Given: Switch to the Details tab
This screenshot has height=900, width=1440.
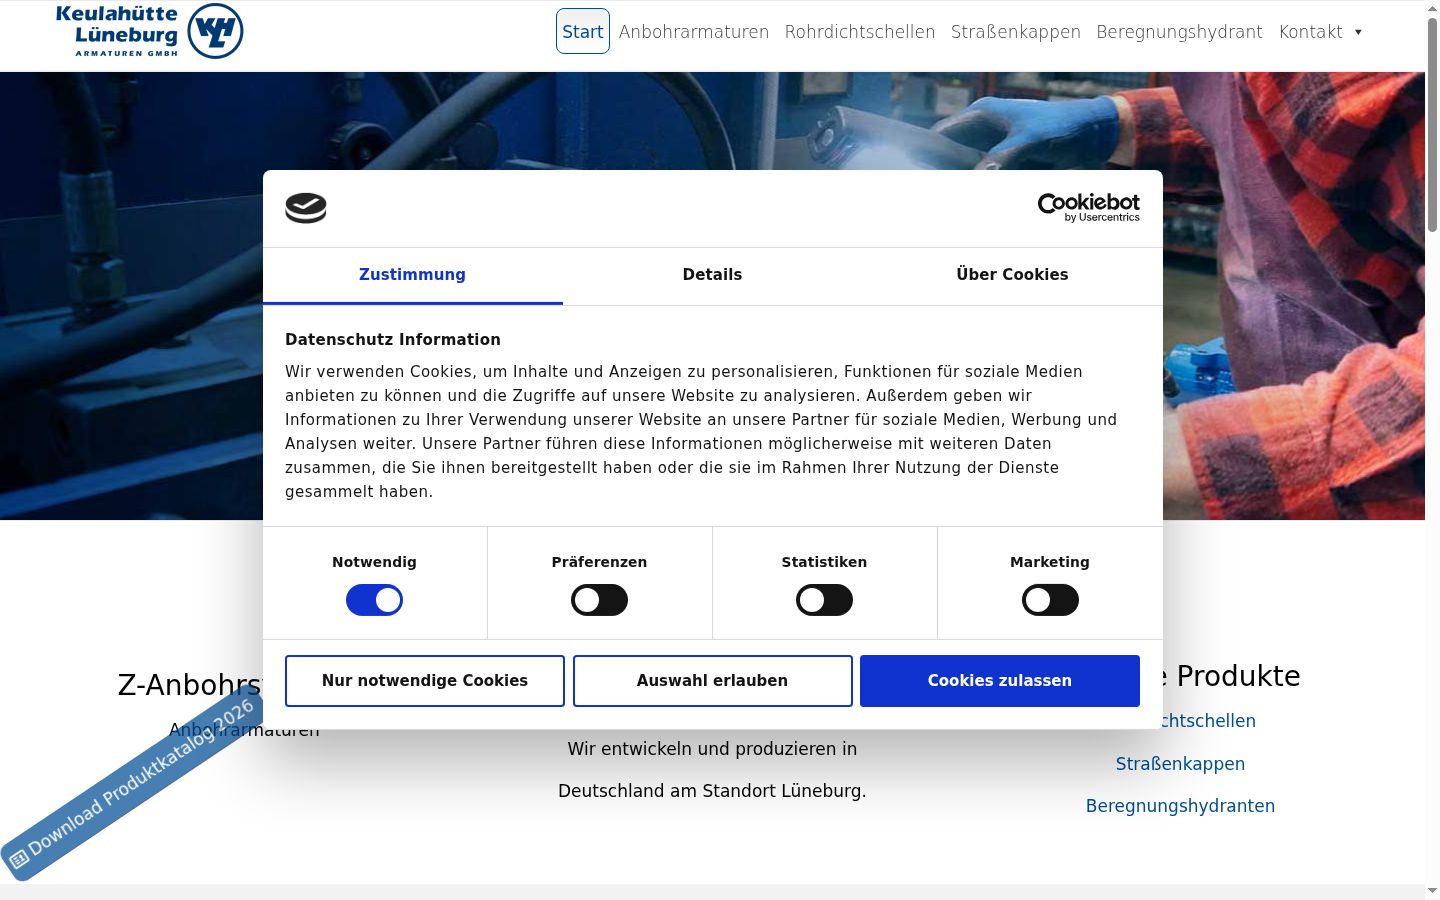Looking at the screenshot, I should (x=712, y=275).
